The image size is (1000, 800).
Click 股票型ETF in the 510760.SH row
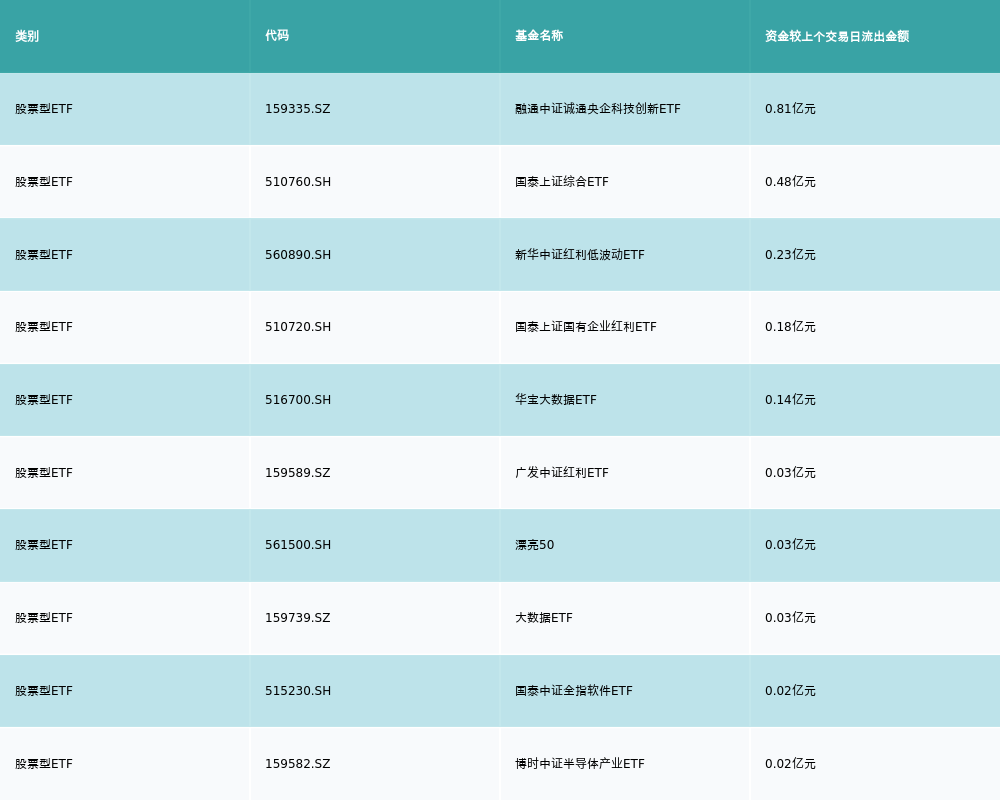click(x=44, y=182)
